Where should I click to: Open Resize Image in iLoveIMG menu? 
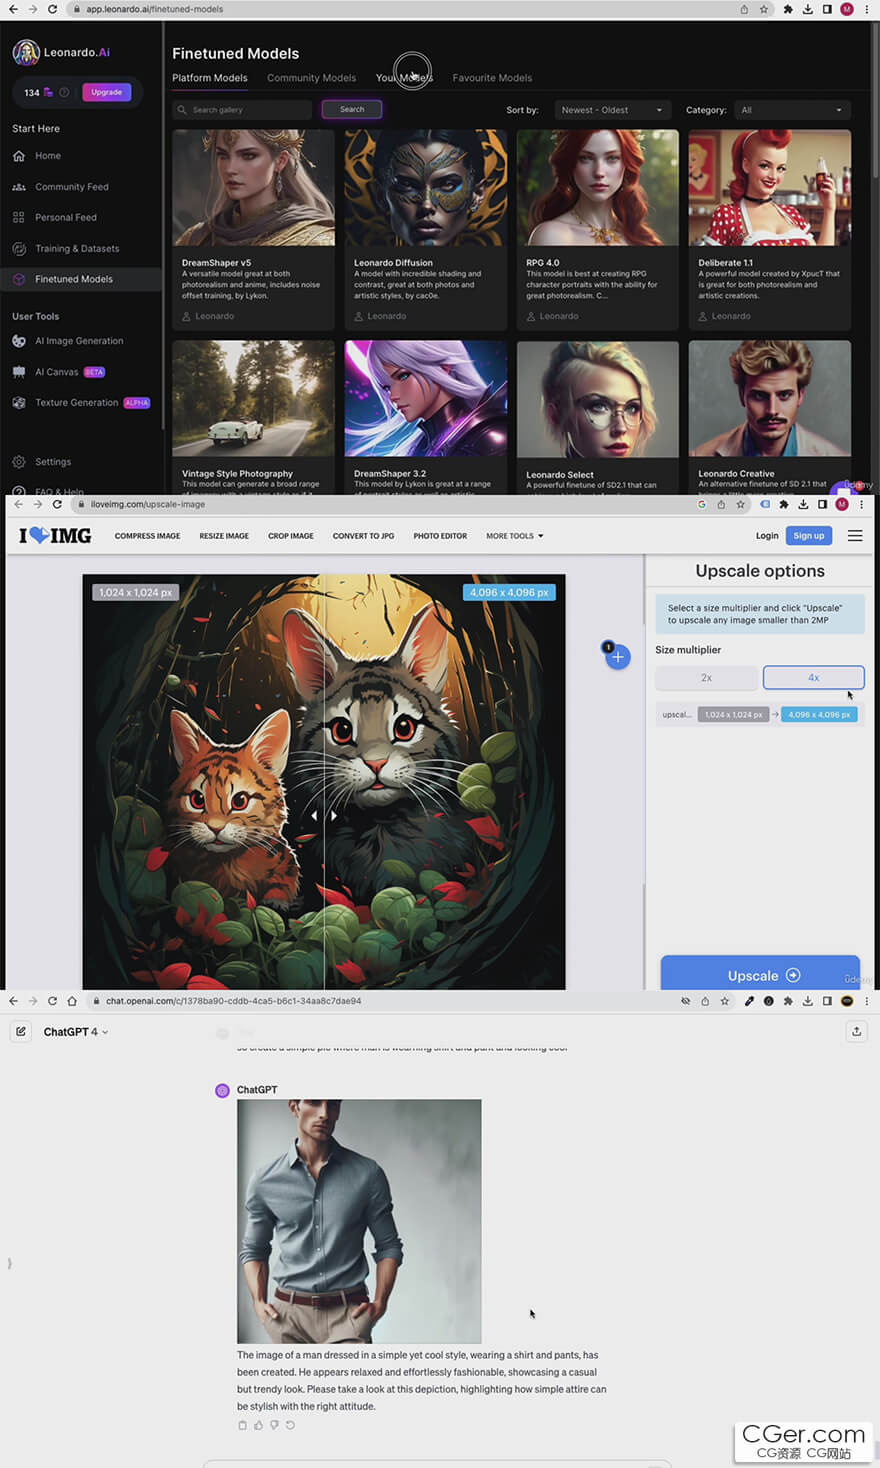[224, 536]
